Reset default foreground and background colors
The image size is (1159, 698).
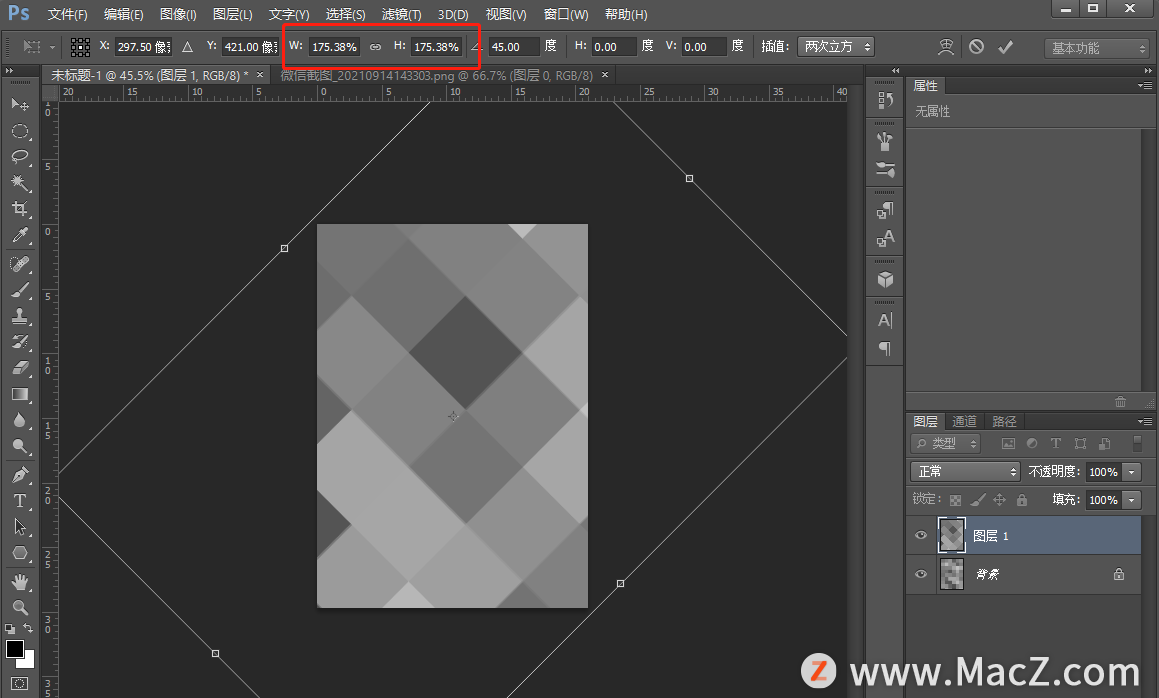[10, 629]
